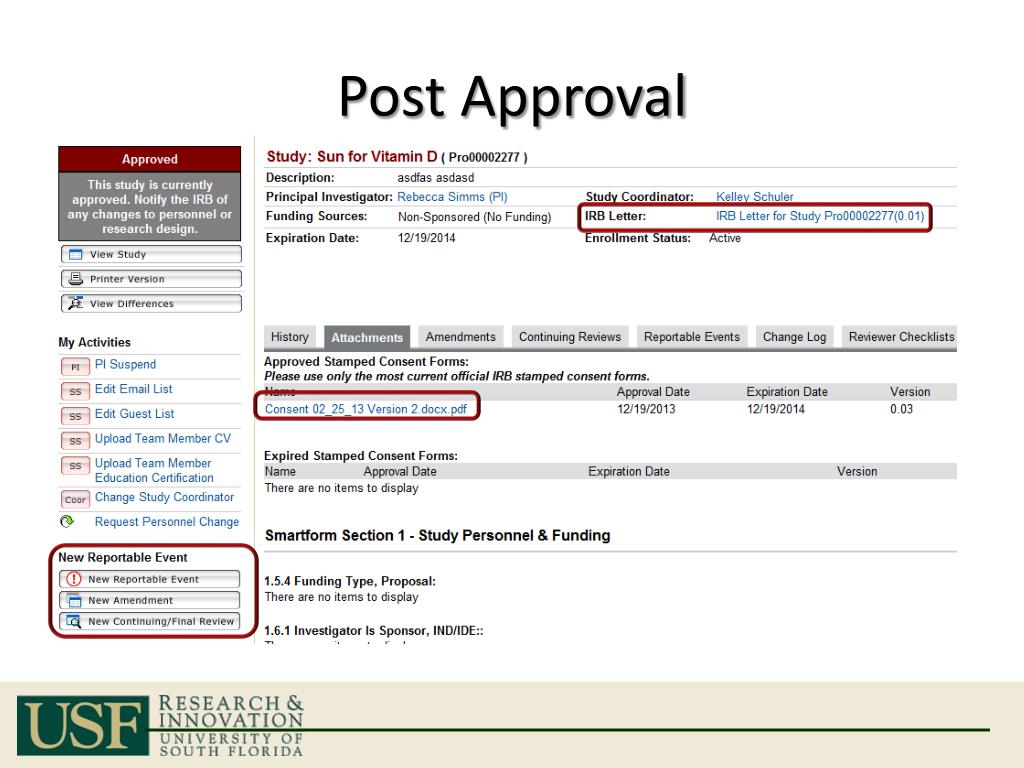The height and width of the screenshot is (768, 1024).
Task: Click the approved consent's Approval Date 12/19/2013
Action: pos(647,409)
